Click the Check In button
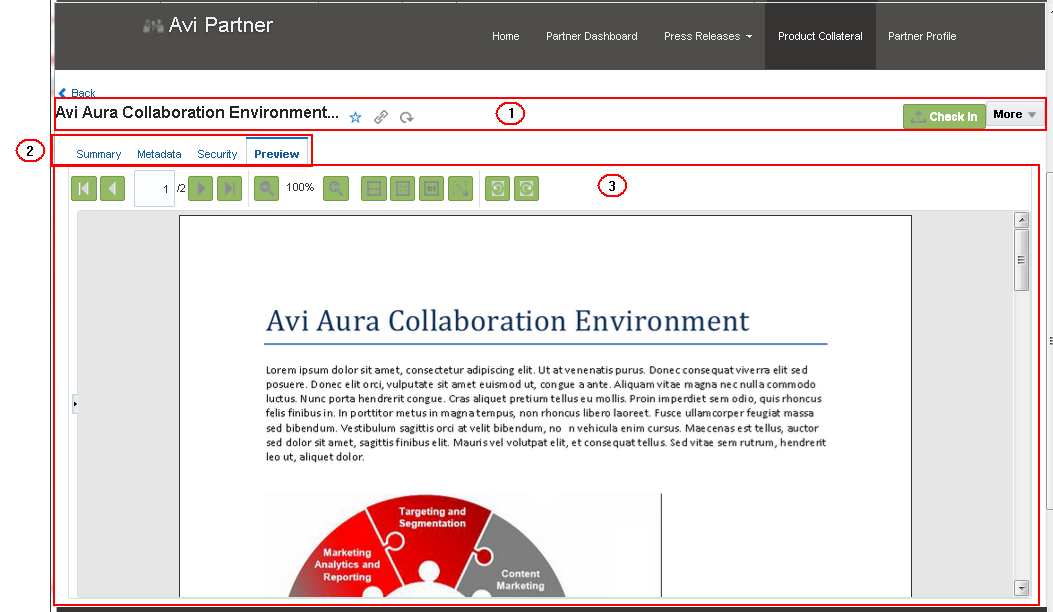1053x612 pixels. click(x=944, y=116)
